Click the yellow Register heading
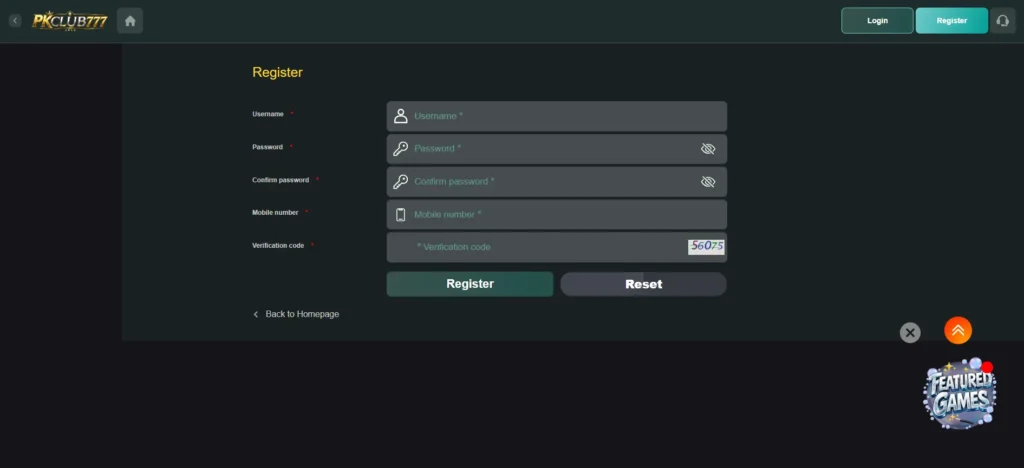Viewport: 1024px width, 468px height. tap(278, 72)
